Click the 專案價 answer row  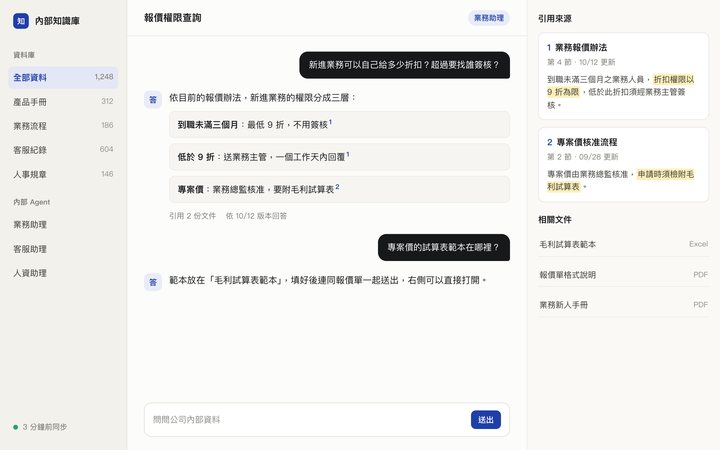[x=339, y=189]
